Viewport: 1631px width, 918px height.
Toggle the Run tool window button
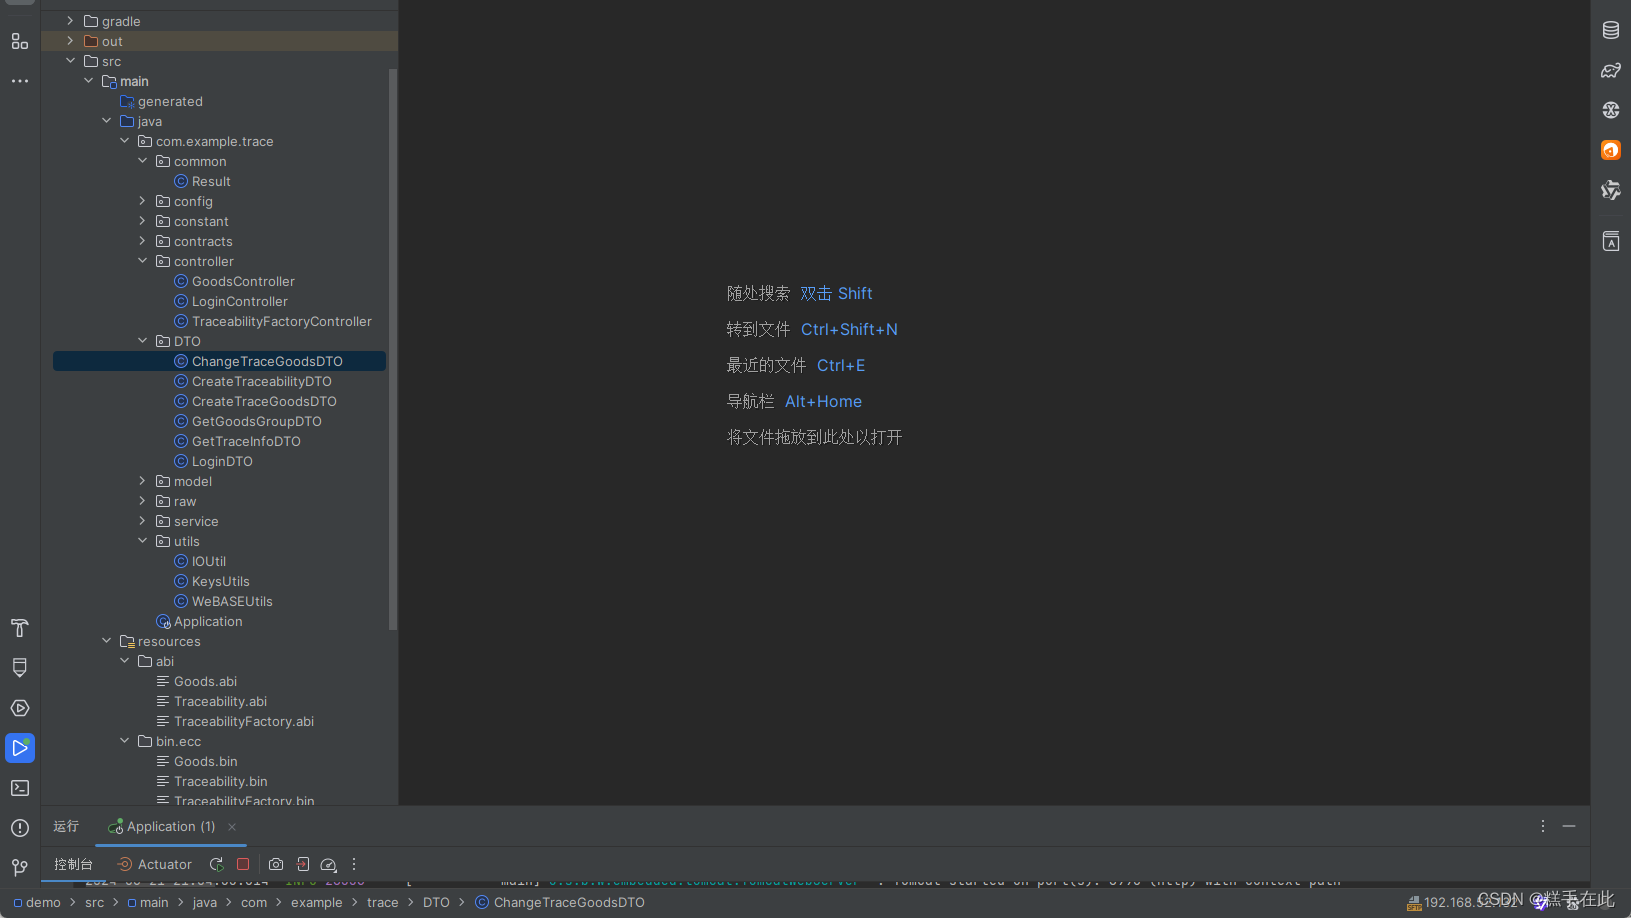[20, 748]
